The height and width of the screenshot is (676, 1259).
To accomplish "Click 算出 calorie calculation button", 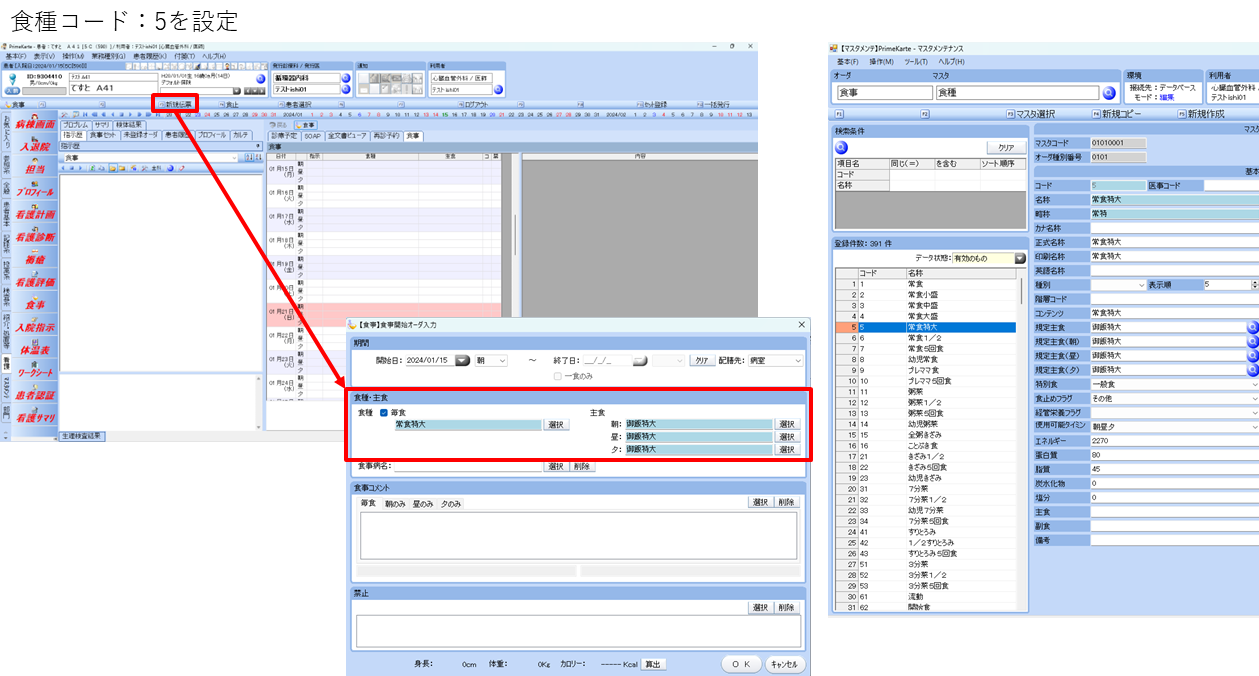I will (x=654, y=664).
